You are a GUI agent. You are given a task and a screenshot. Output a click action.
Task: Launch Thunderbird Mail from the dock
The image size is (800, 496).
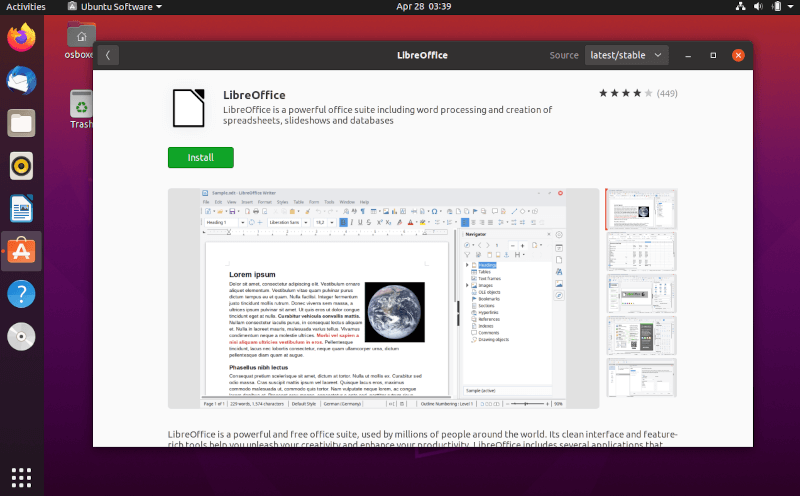click(21, 81)
